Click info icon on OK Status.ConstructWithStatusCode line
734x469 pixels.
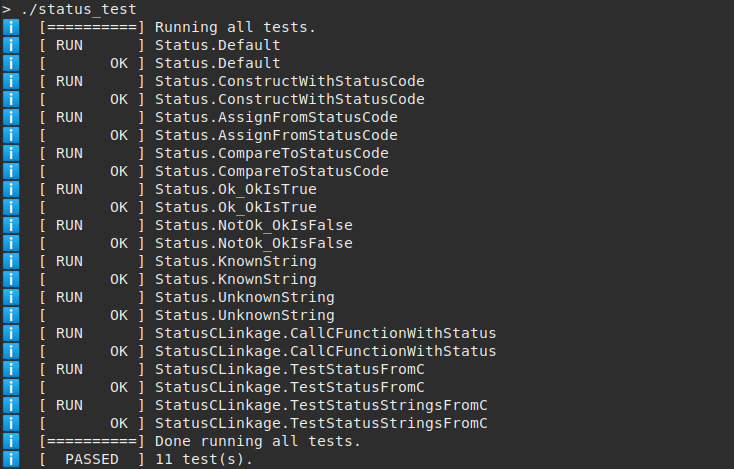(x=12, y=99)
